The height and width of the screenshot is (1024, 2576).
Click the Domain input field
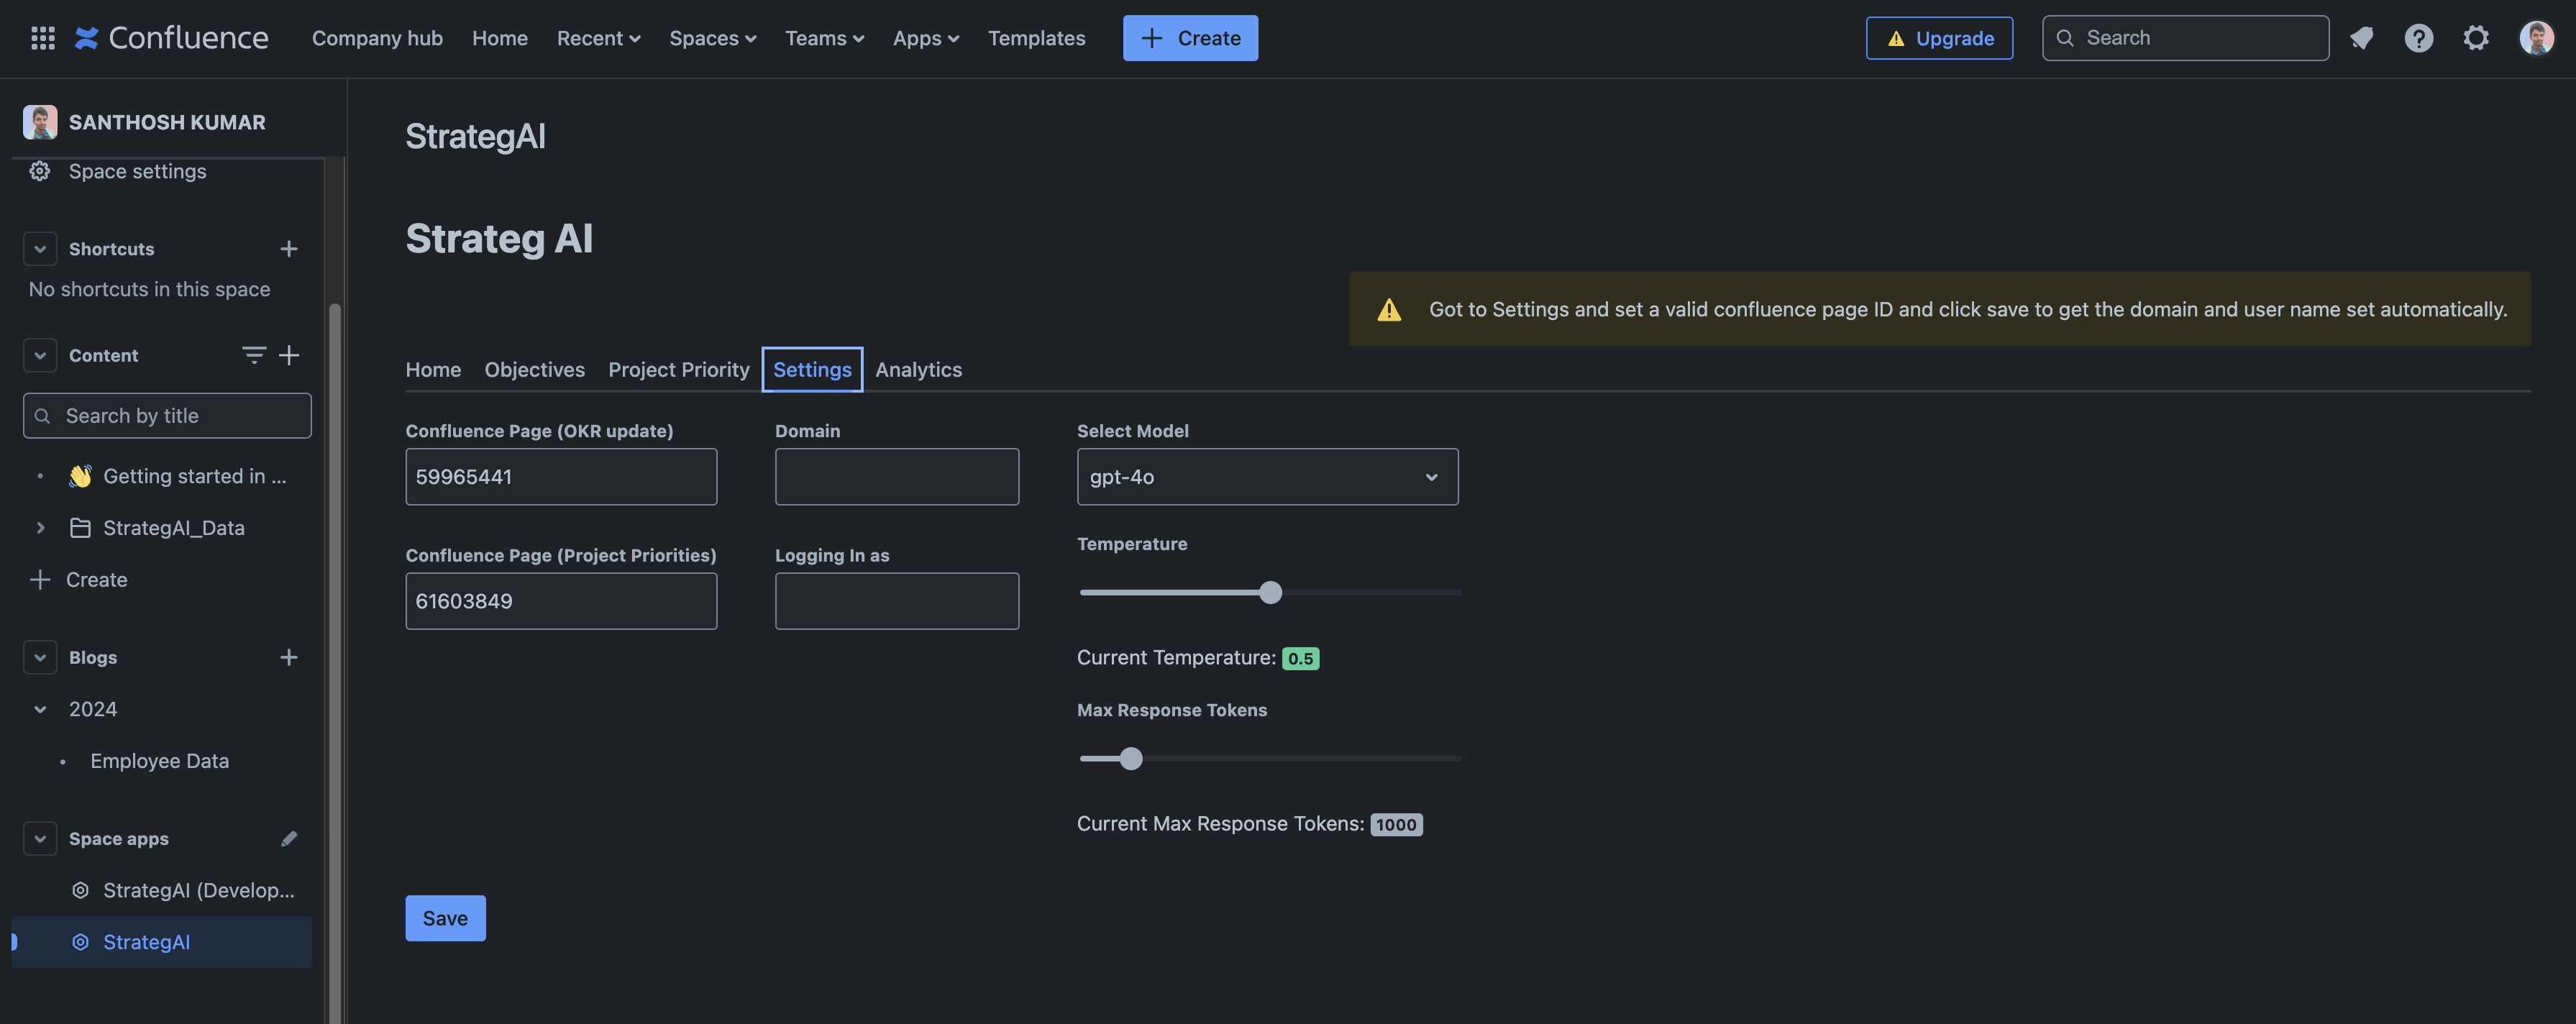click(896, 477)
